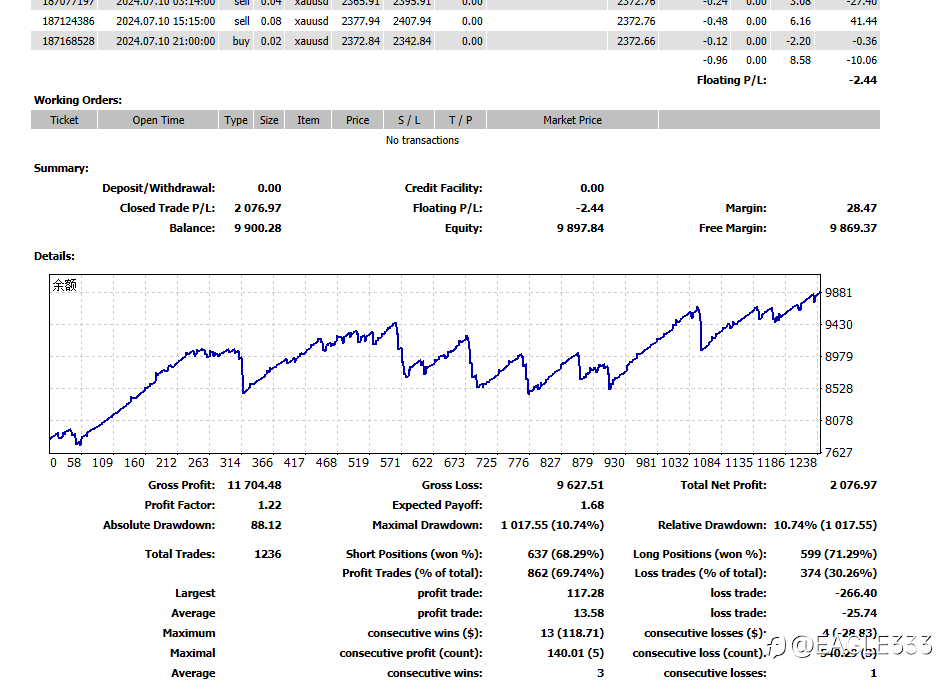Viewport: 943px width, 685px height.
Task: Click the Floating P/L total -2.44 above Working Orders
Action: 863,80
